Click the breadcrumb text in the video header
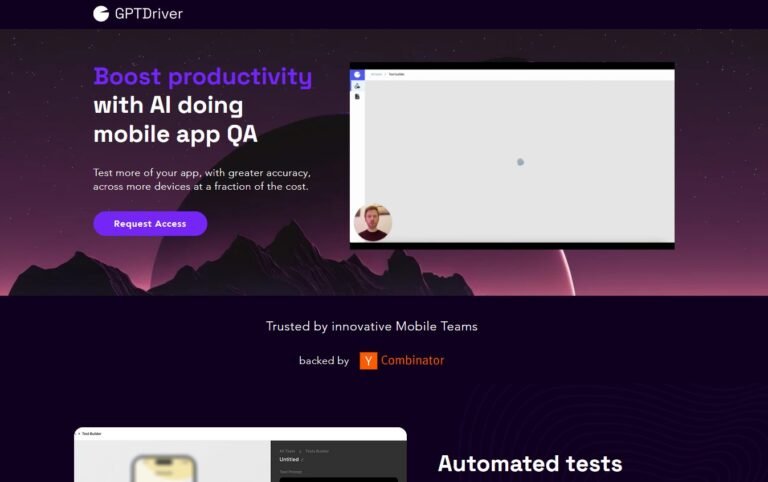The width and height of the screenshot is (768, 482). (x=388, y=74)
